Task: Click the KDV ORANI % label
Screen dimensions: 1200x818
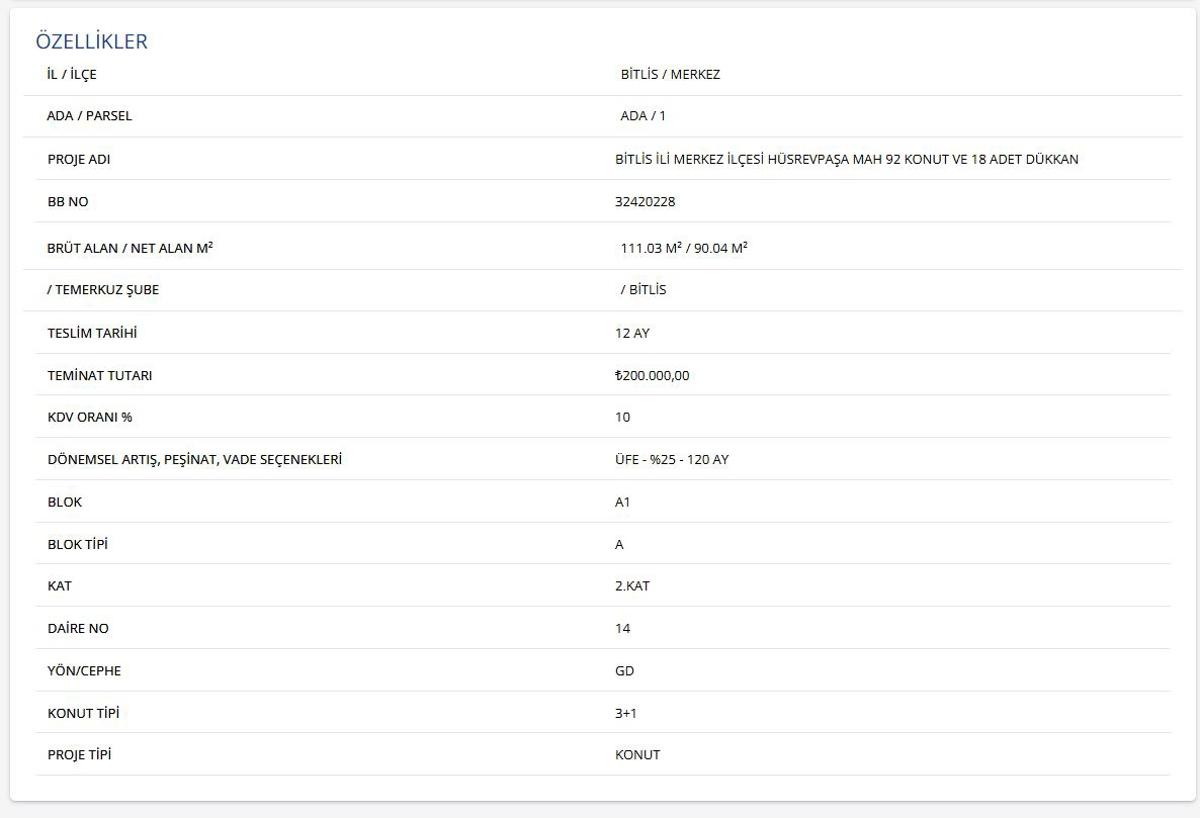Action: pos(90,417)
